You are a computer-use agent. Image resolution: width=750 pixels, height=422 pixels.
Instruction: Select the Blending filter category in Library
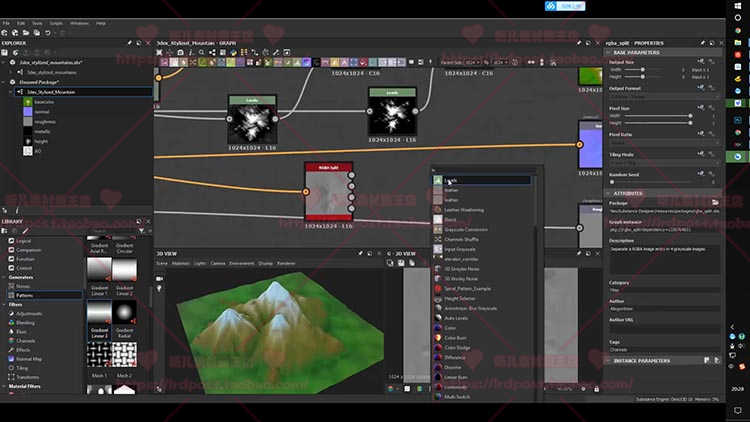pos(25,323)
